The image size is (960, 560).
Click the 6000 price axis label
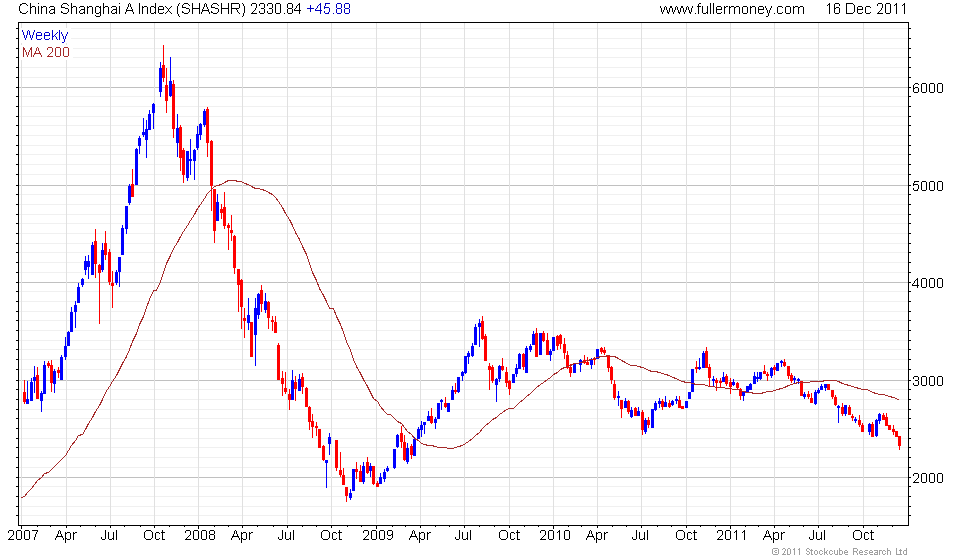pyautogui.click(x=928, y=88)
